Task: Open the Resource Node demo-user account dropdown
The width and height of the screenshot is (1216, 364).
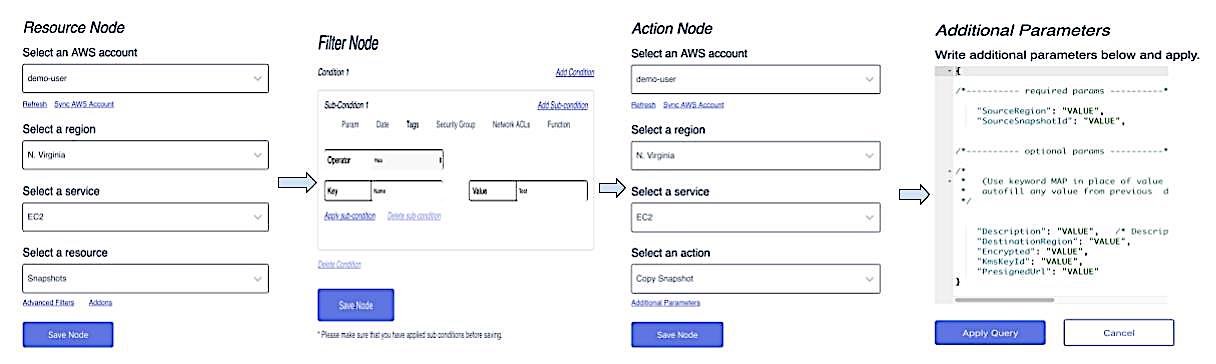Action: pyautogui.click(x=146, y=78)
